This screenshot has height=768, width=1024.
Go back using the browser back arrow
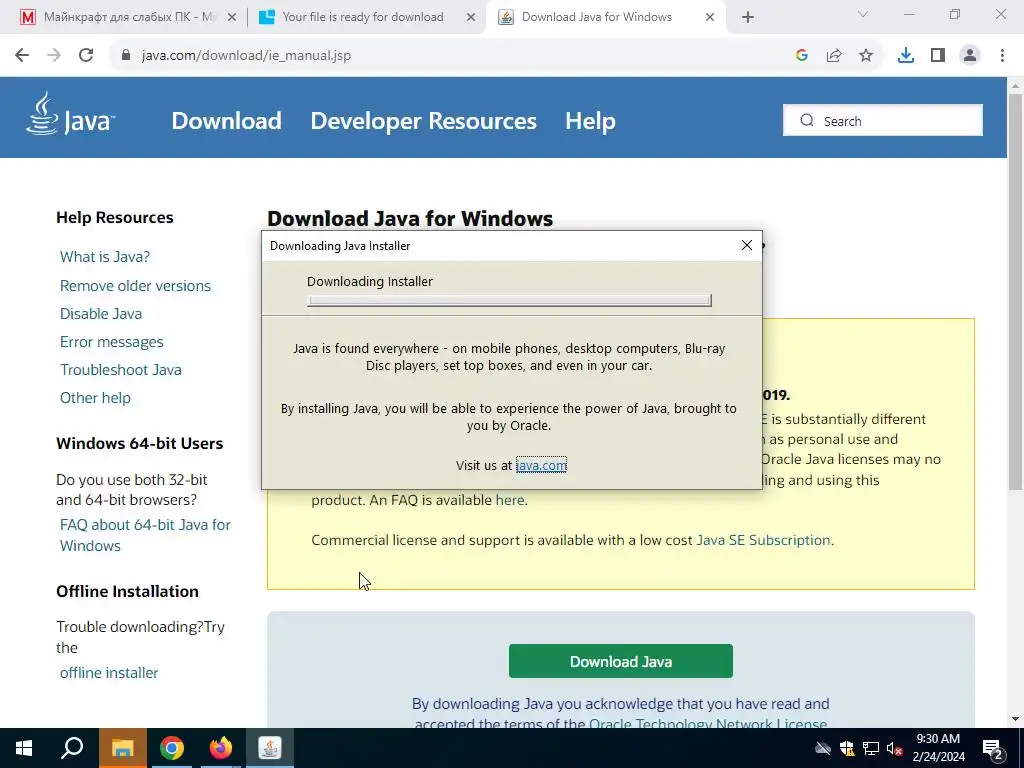(22, 56)
